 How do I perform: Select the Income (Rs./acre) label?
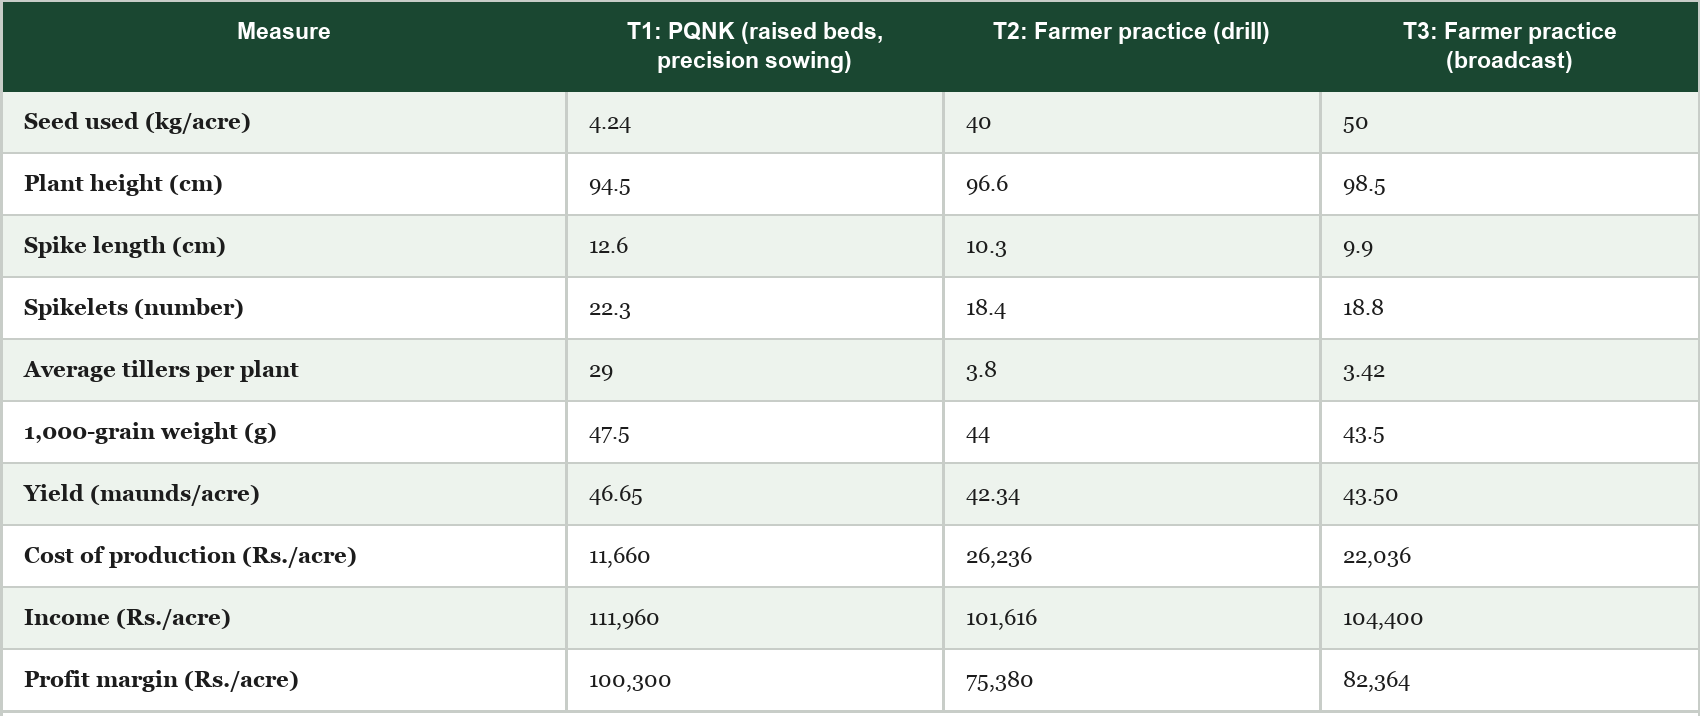tap(127, 618)
